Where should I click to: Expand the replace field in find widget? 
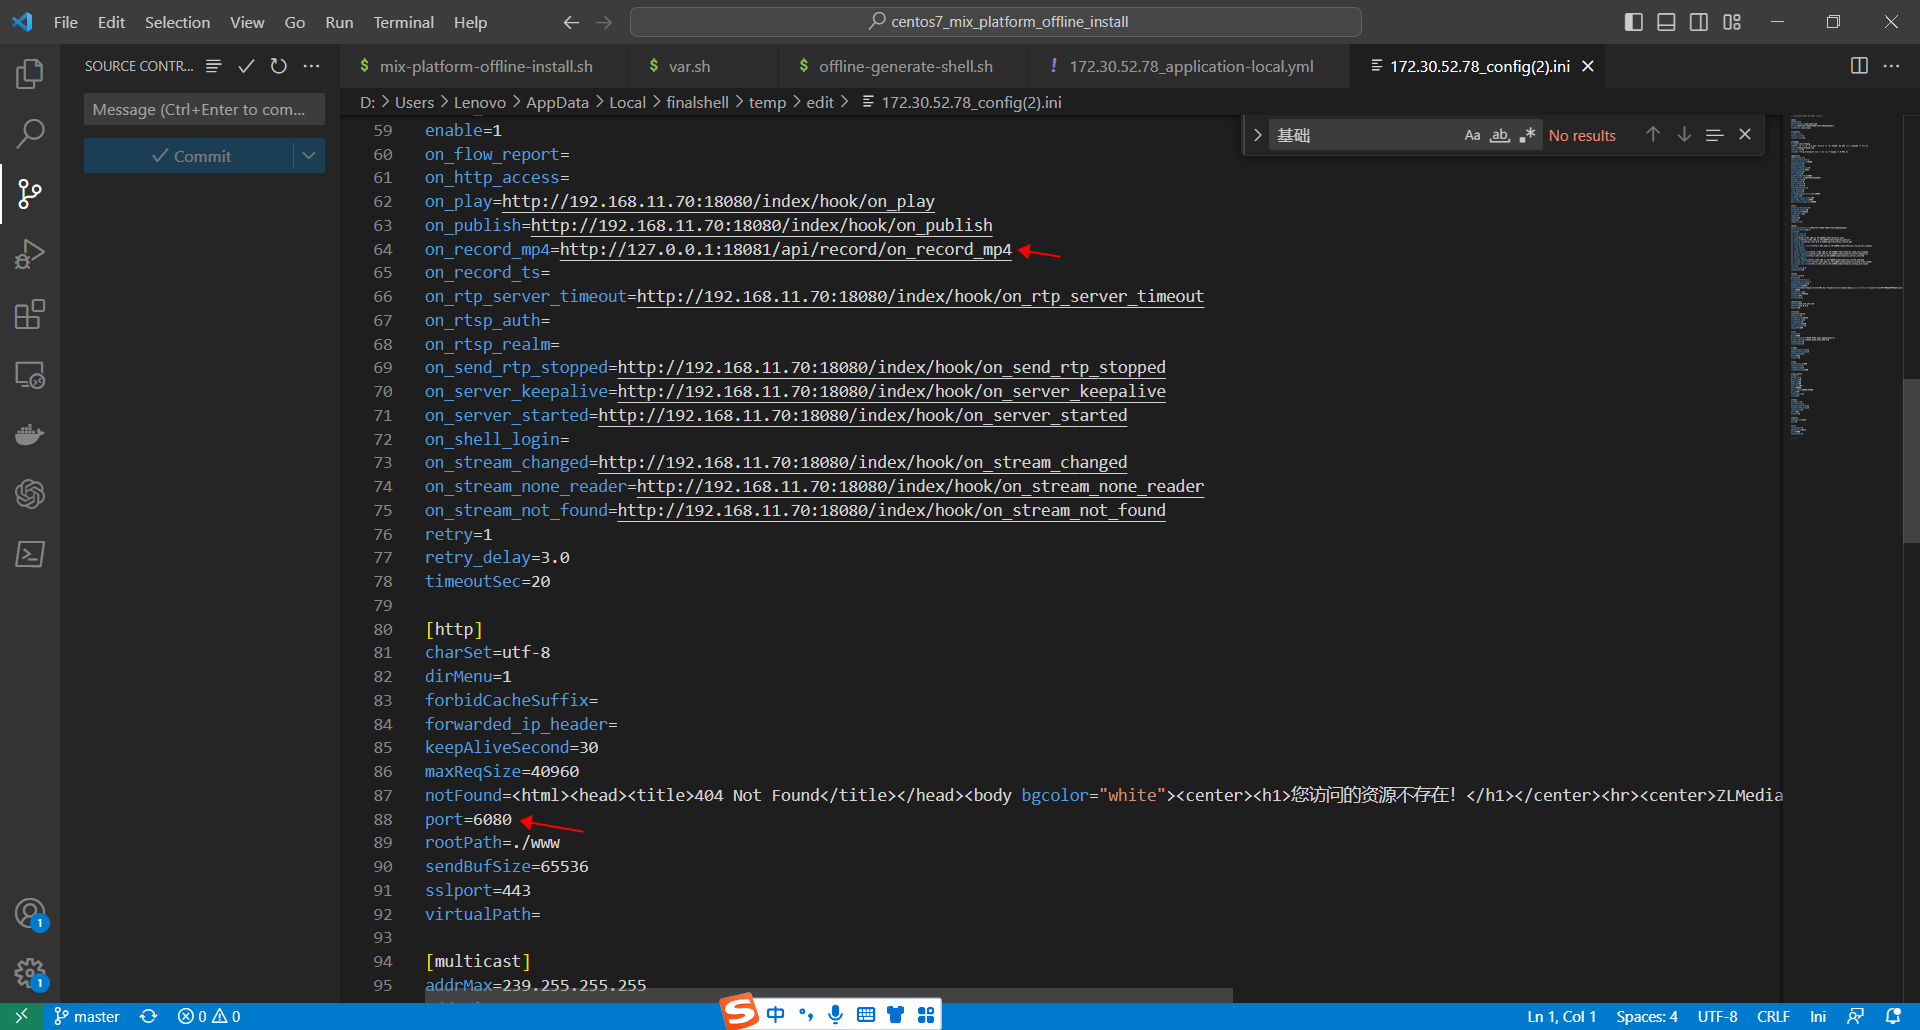point(1257,135)
